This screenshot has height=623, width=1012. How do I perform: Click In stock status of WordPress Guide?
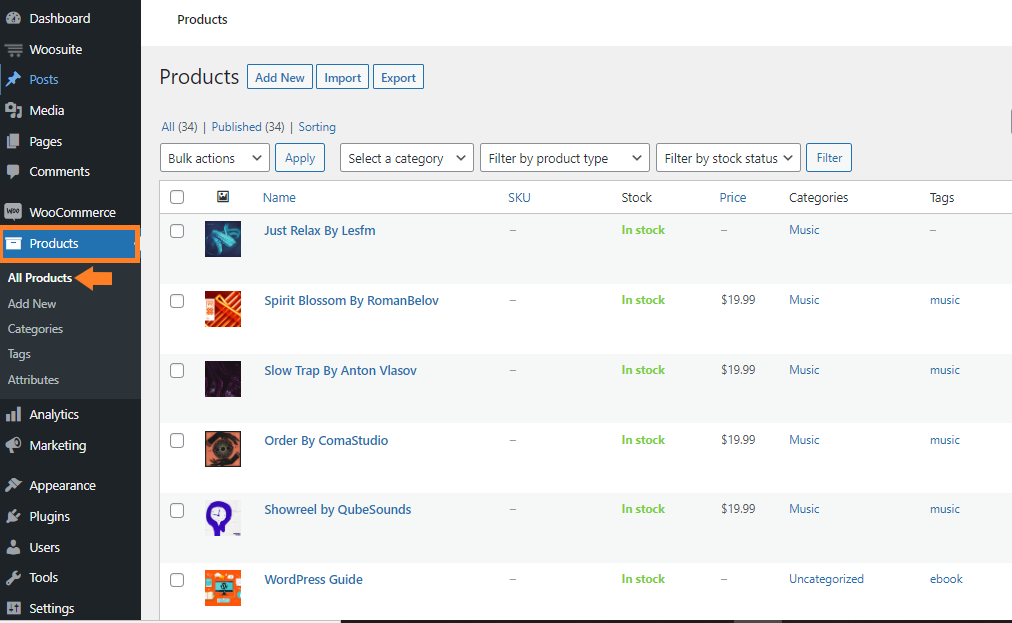pyautogui.click(x=643, y=578)
